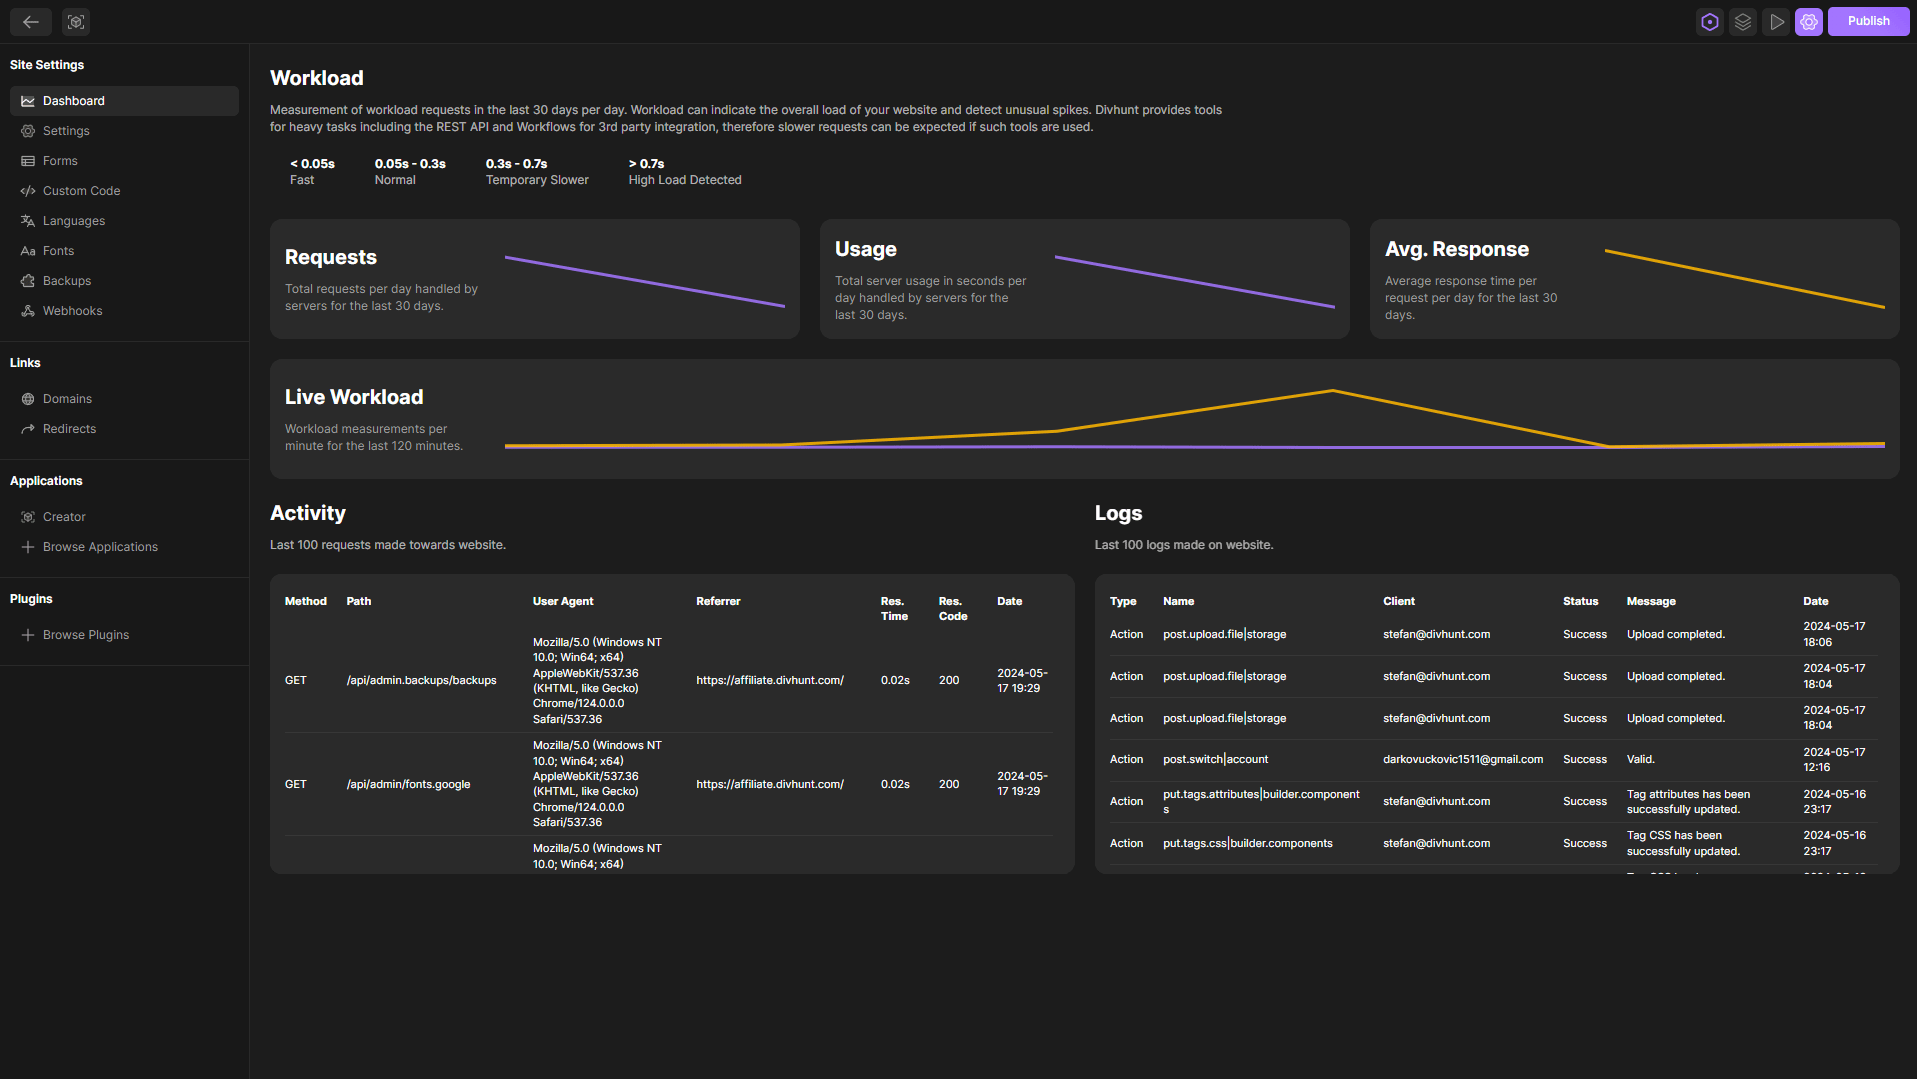Click the Publish button
The height and width of the screenshot is (1079, 1917).
[x=1868, y=22]
